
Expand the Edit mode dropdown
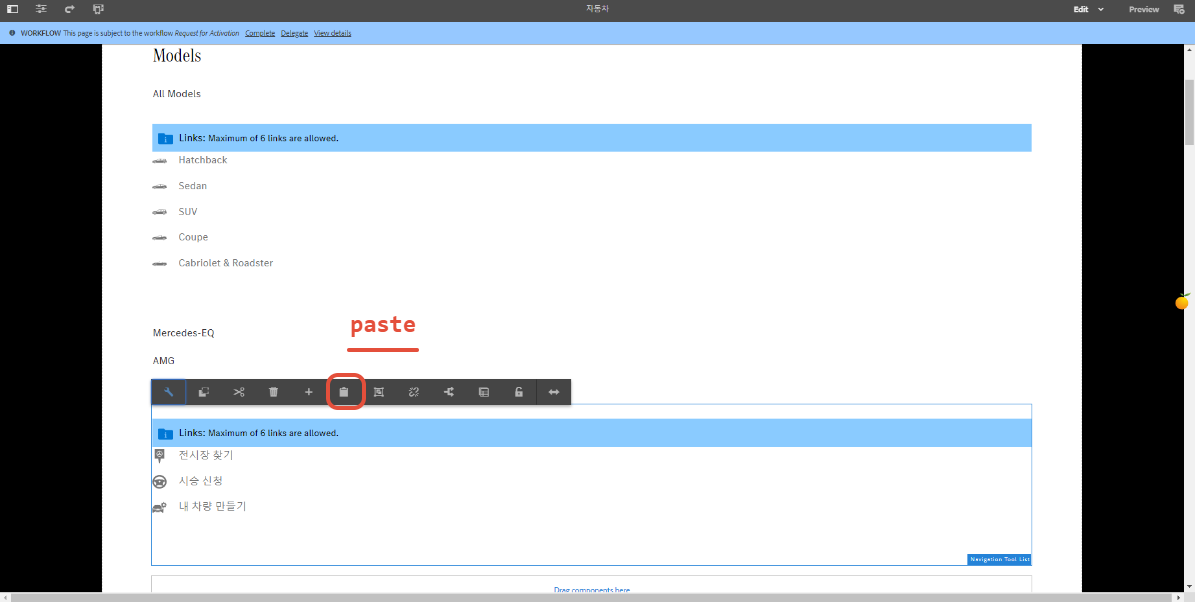pyautogui.click(x=1088, y=9)
